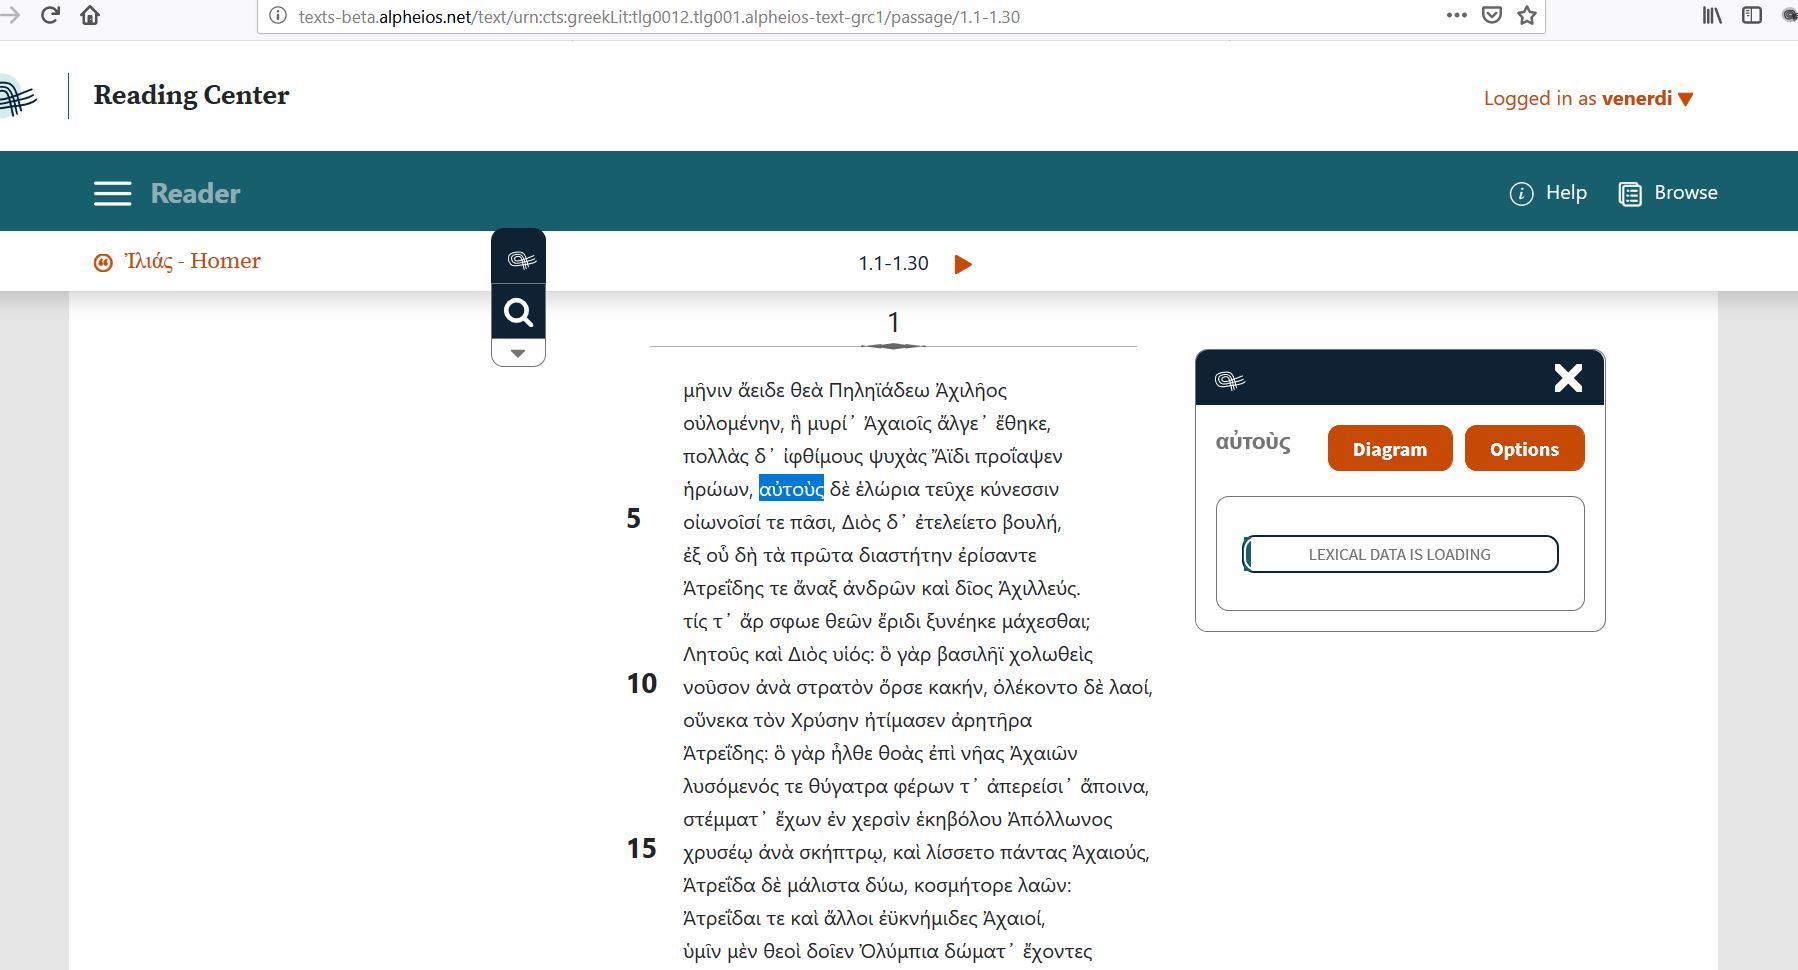The width and height of the screenshot is (1798, 970).
Task: Click the word στέμματ᾽ in line fourteen
Action: click(724, 819)
